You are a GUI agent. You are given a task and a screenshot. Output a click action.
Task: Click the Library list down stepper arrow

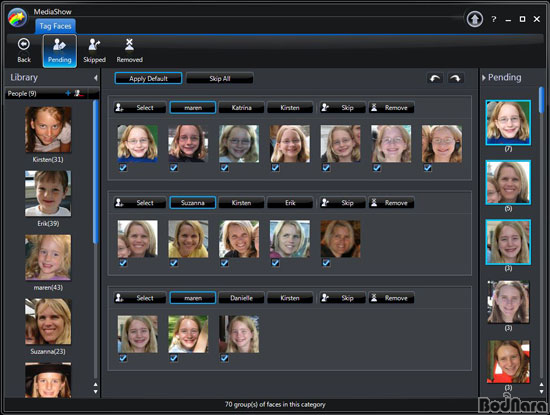coord(95,391)
